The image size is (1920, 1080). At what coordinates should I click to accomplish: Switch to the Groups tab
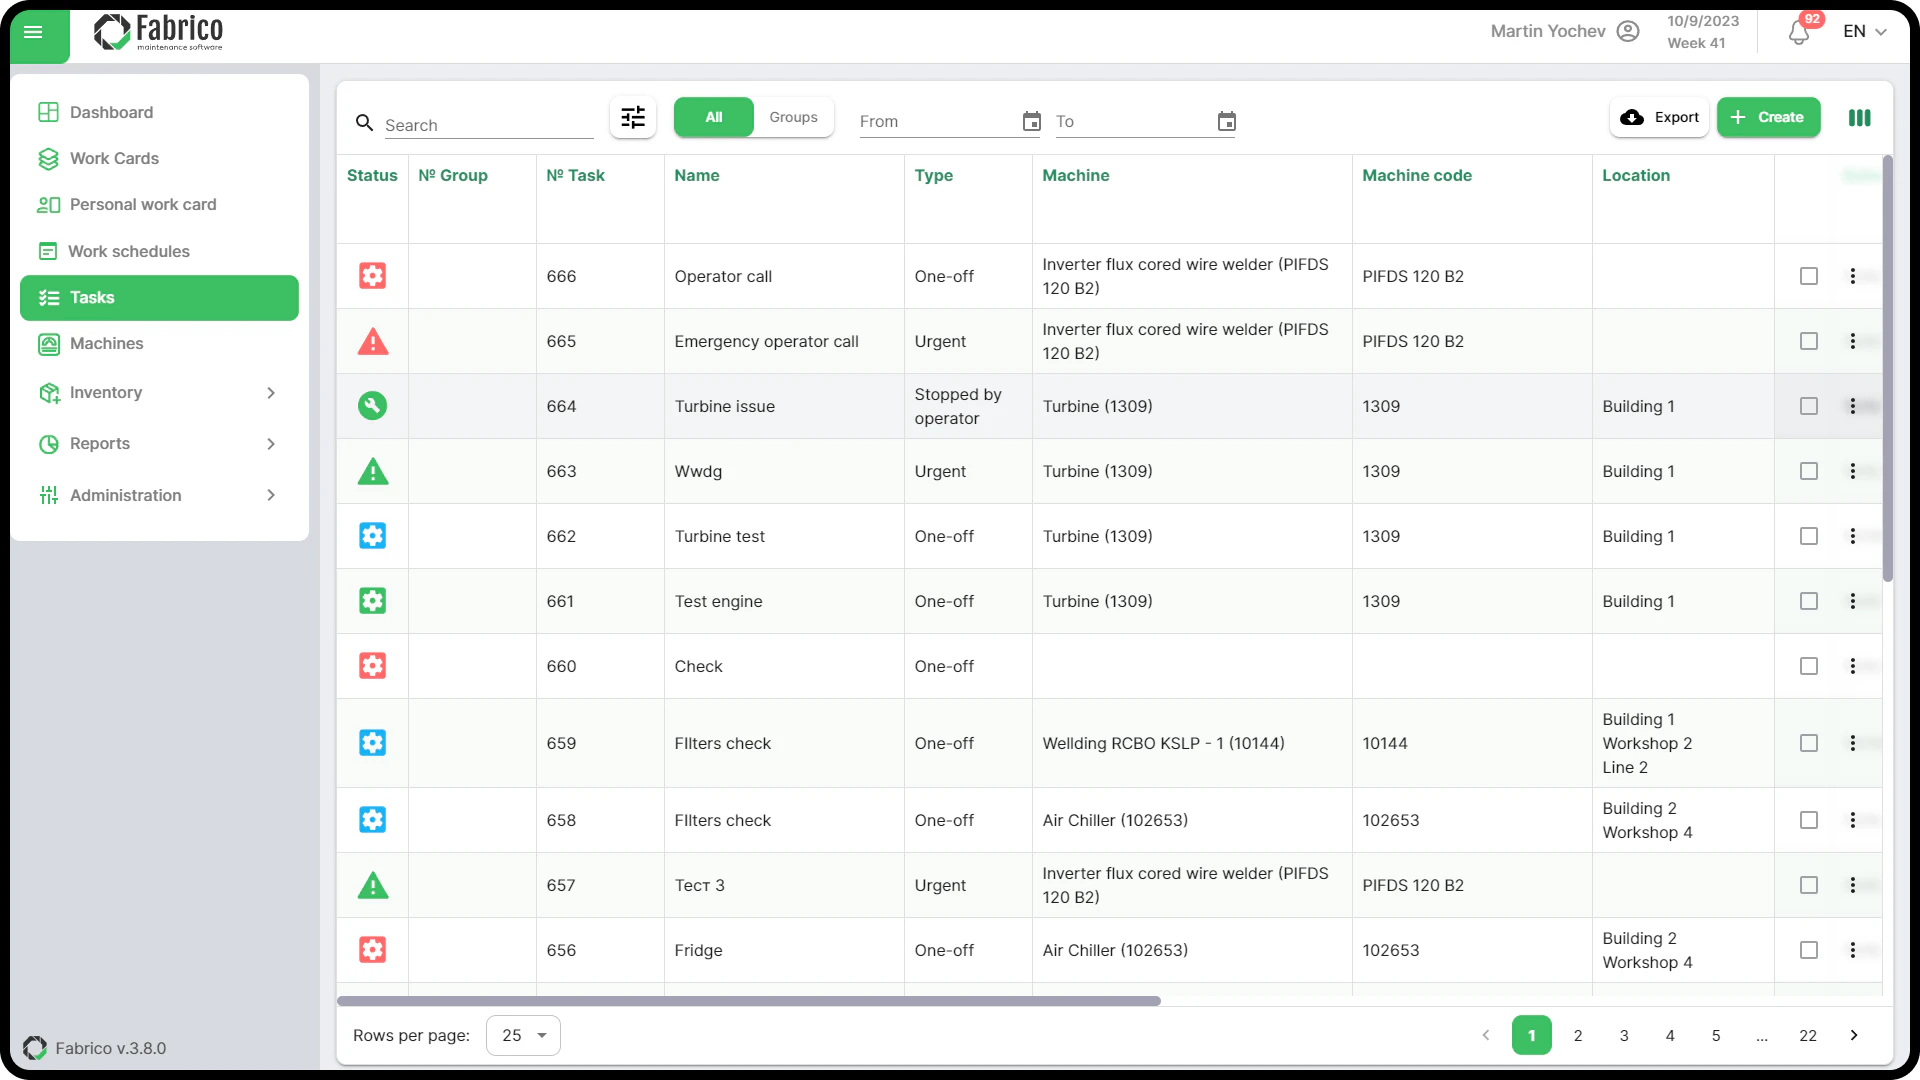click(793, 116)
